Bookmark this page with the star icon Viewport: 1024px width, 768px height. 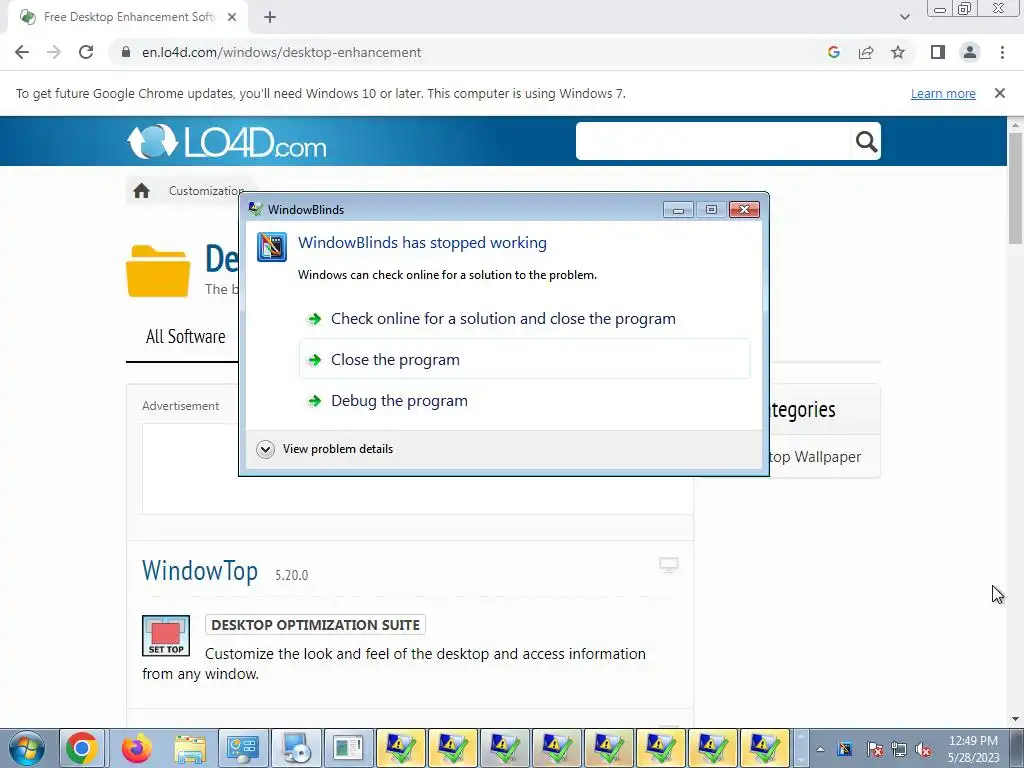click(898, 52)
